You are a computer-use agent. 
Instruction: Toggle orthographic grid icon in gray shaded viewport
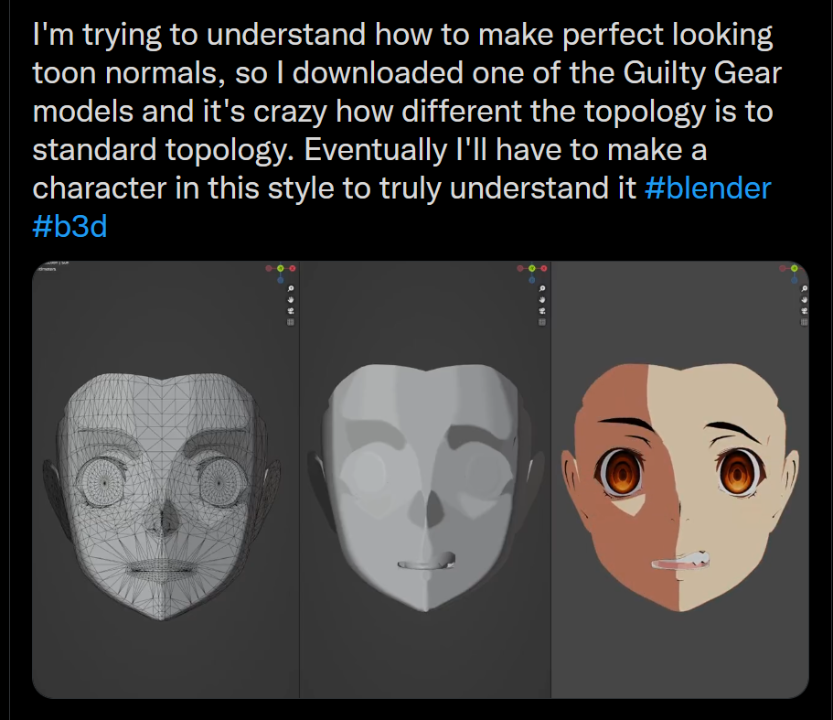point(542,322)
